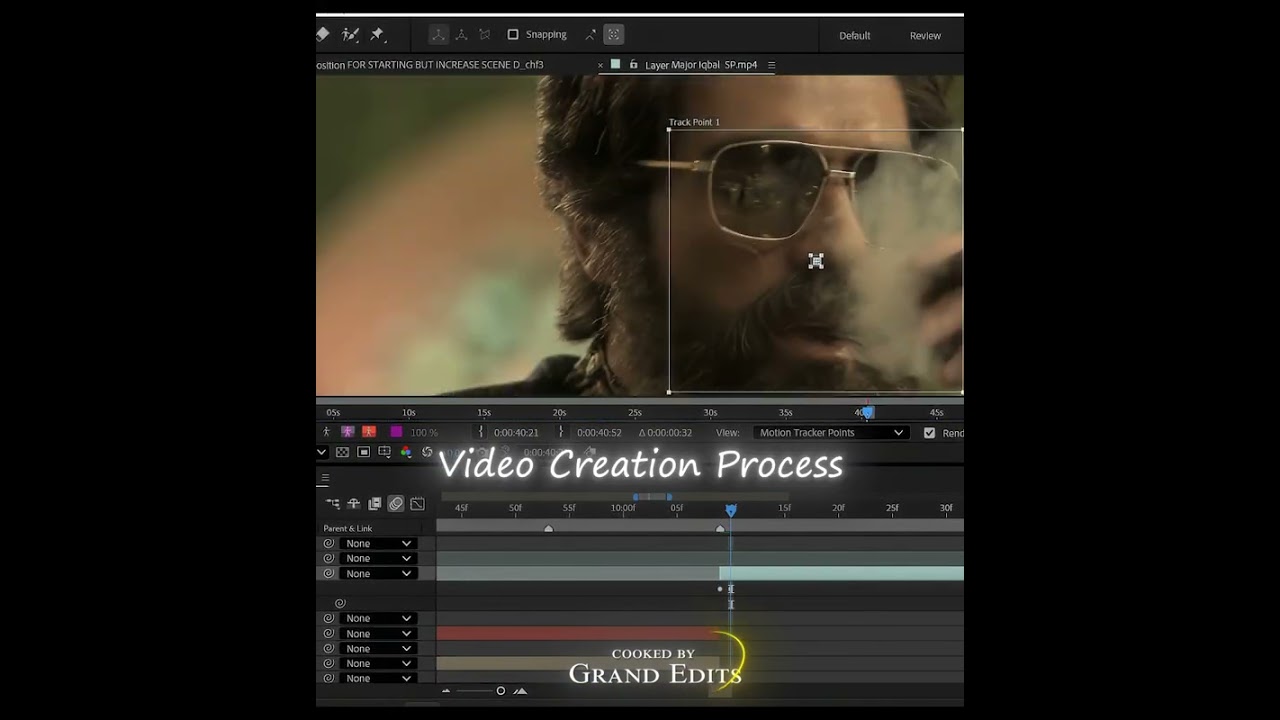Open the composition tab ending in D_chf3
Image resolution: width=1280 pixels, height=720 pixels.
coord(430,65)
